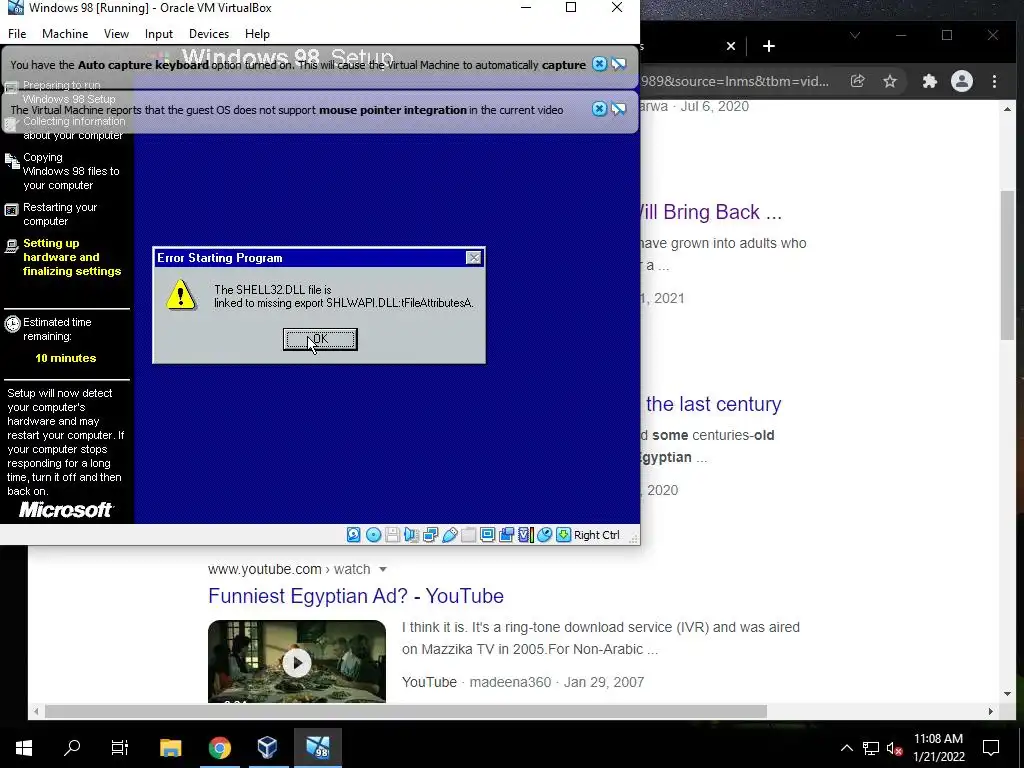Screen dimensions: 1024x768
Task: Open a new tab in Chrome
Action: [769, 46]
